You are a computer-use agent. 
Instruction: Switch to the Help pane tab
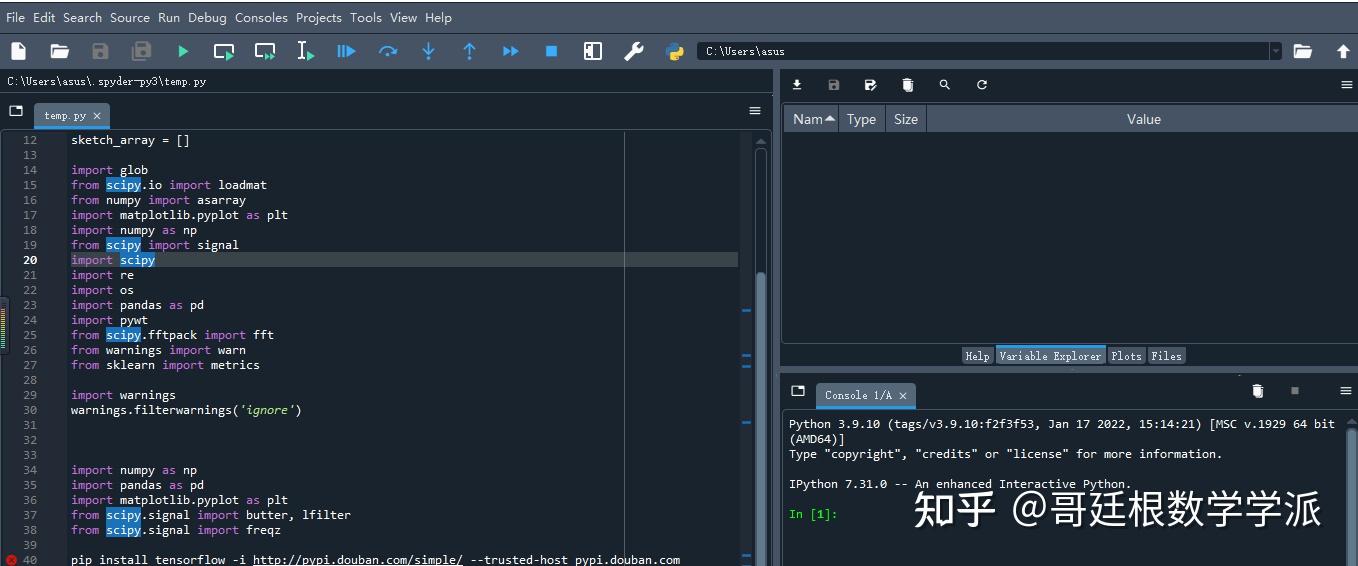coord(977,356)
